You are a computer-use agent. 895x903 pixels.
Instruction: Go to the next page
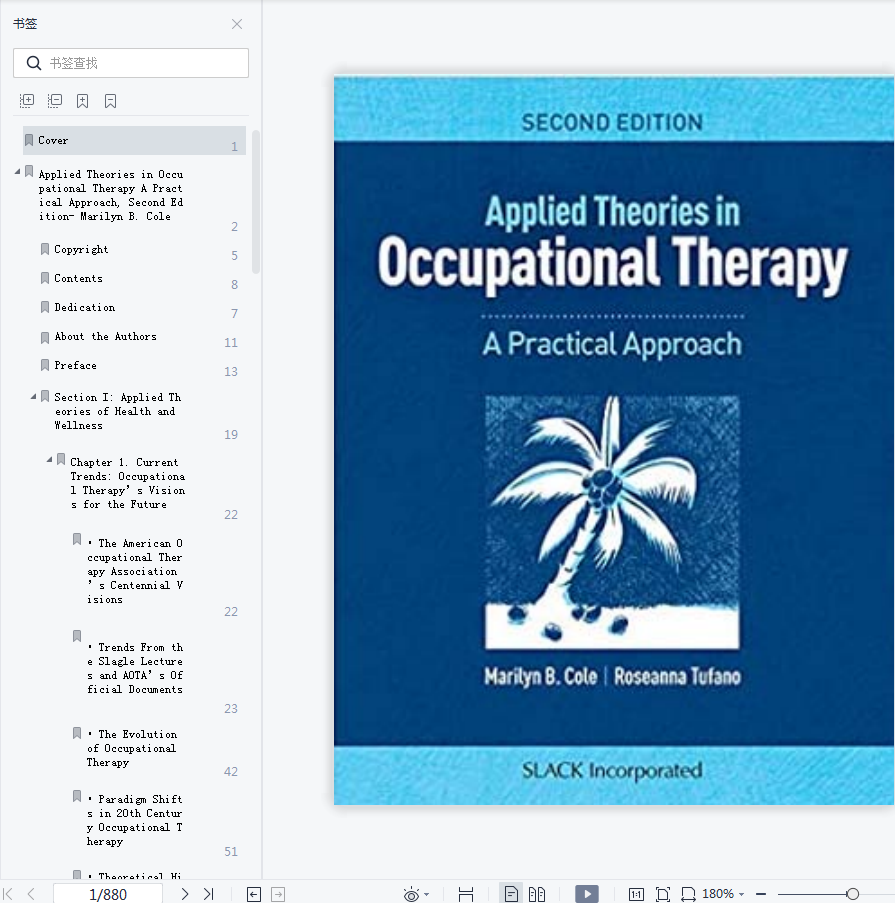pyautogui.click(x=185, y=894)
